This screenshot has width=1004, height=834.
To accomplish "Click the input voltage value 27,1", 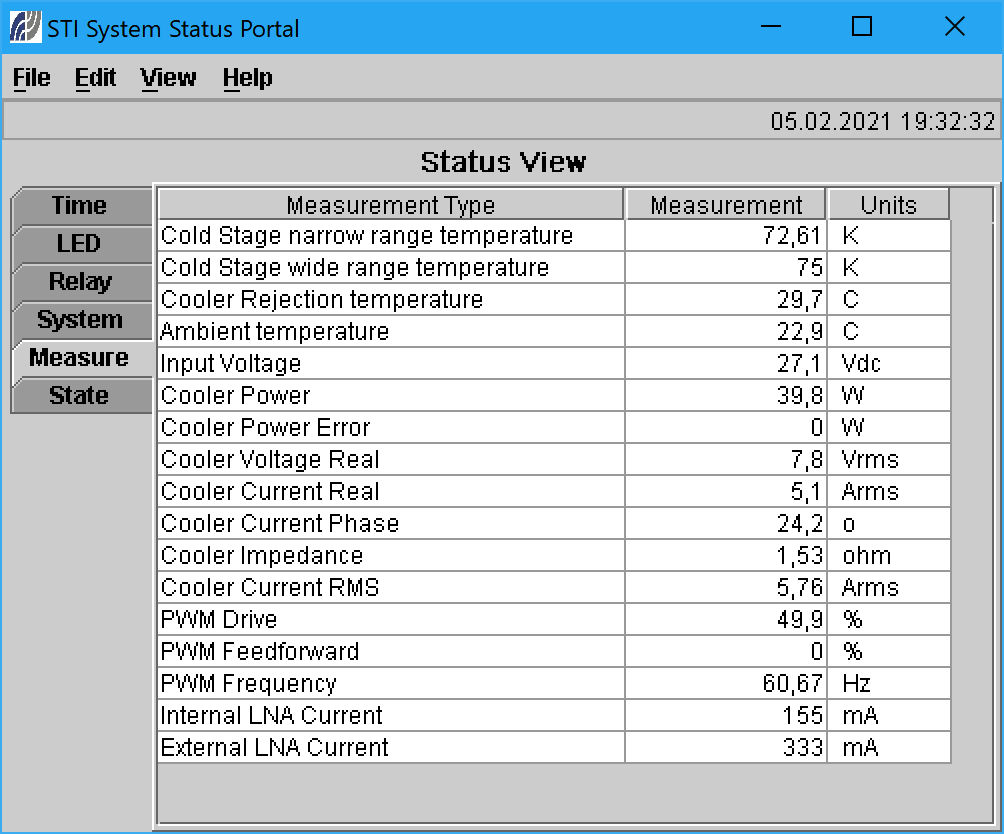I will [x=800, y=364].
